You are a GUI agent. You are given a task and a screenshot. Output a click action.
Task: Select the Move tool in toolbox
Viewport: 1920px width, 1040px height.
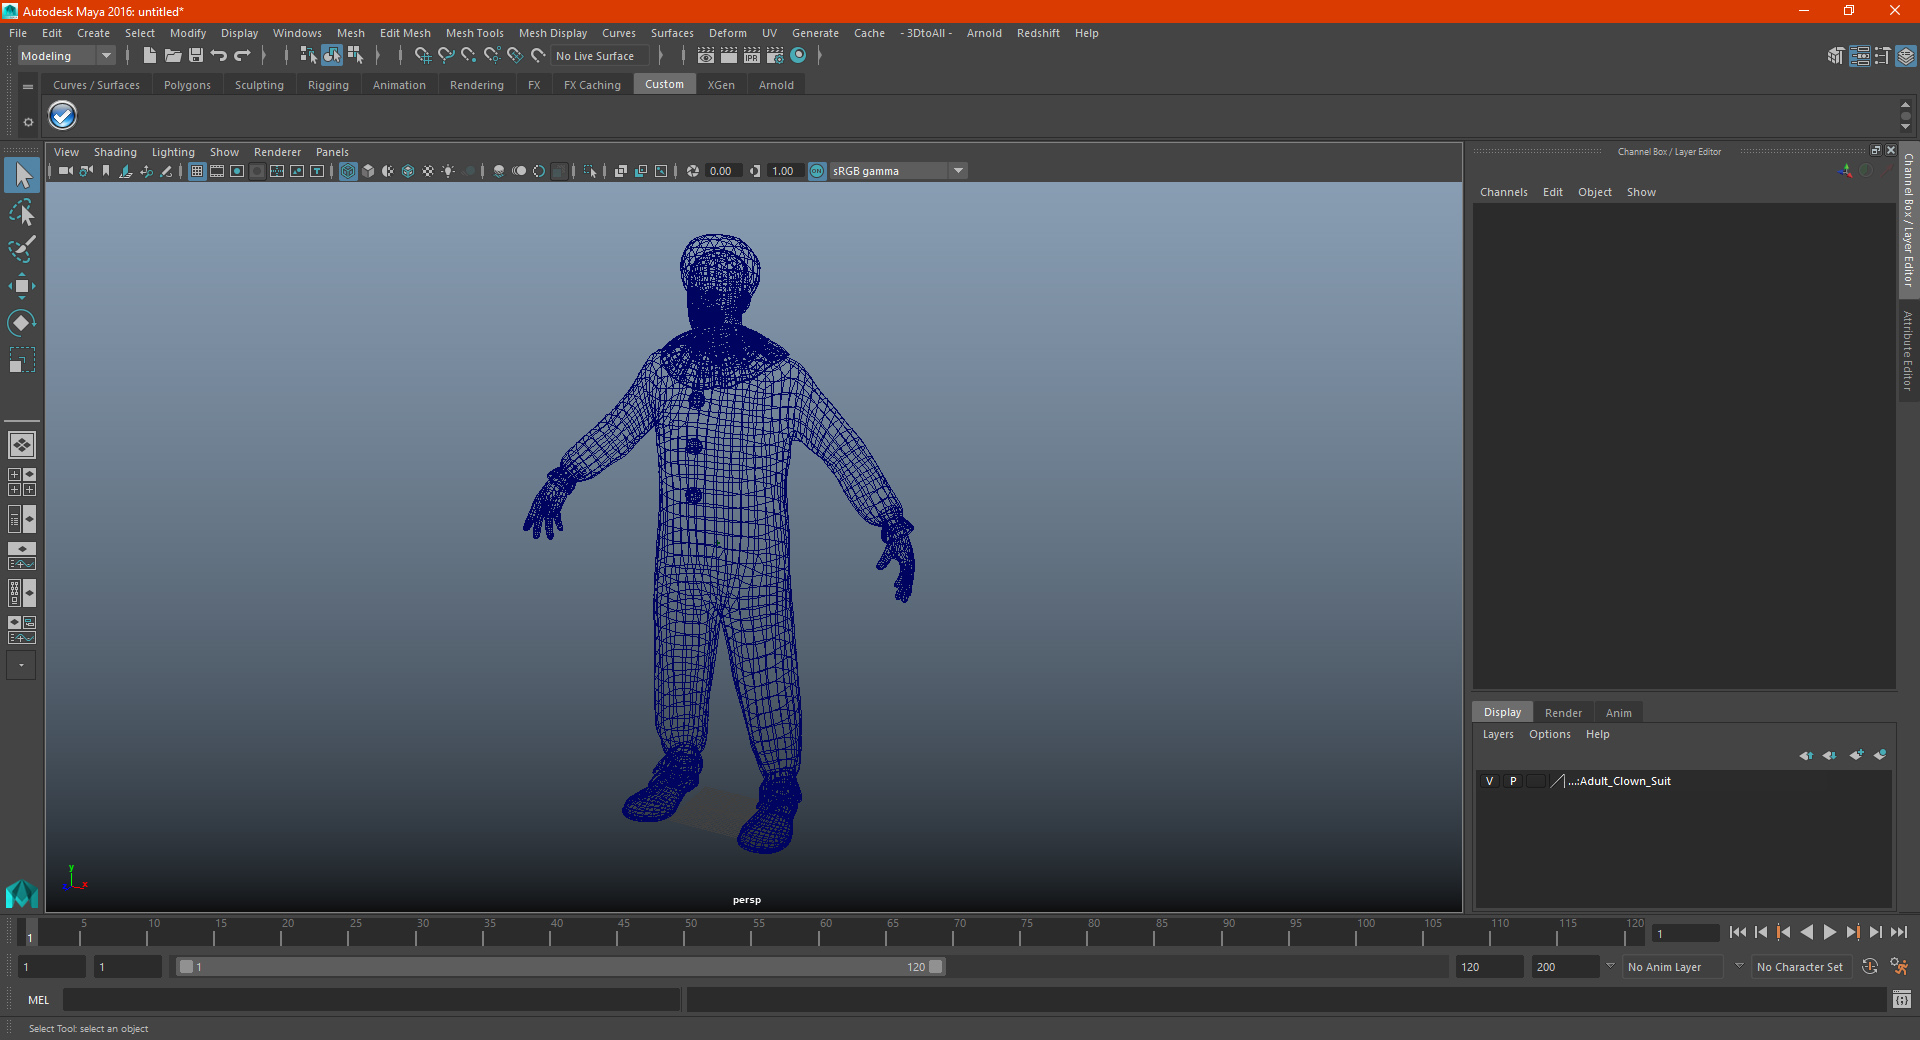click(21, 287)
